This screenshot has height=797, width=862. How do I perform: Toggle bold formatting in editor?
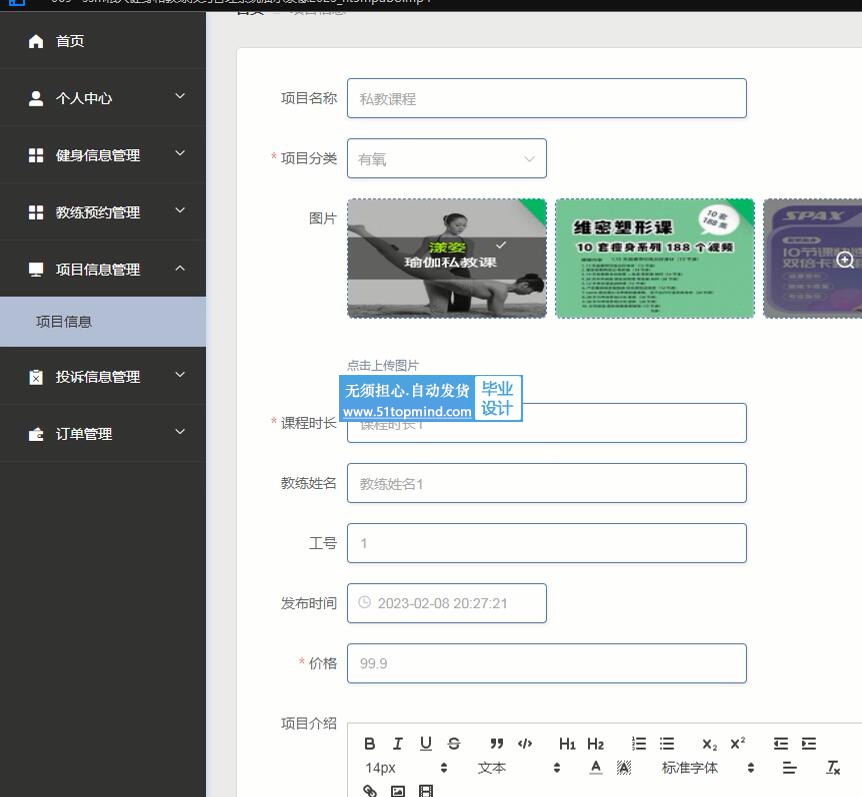click(x=369, y=744)
